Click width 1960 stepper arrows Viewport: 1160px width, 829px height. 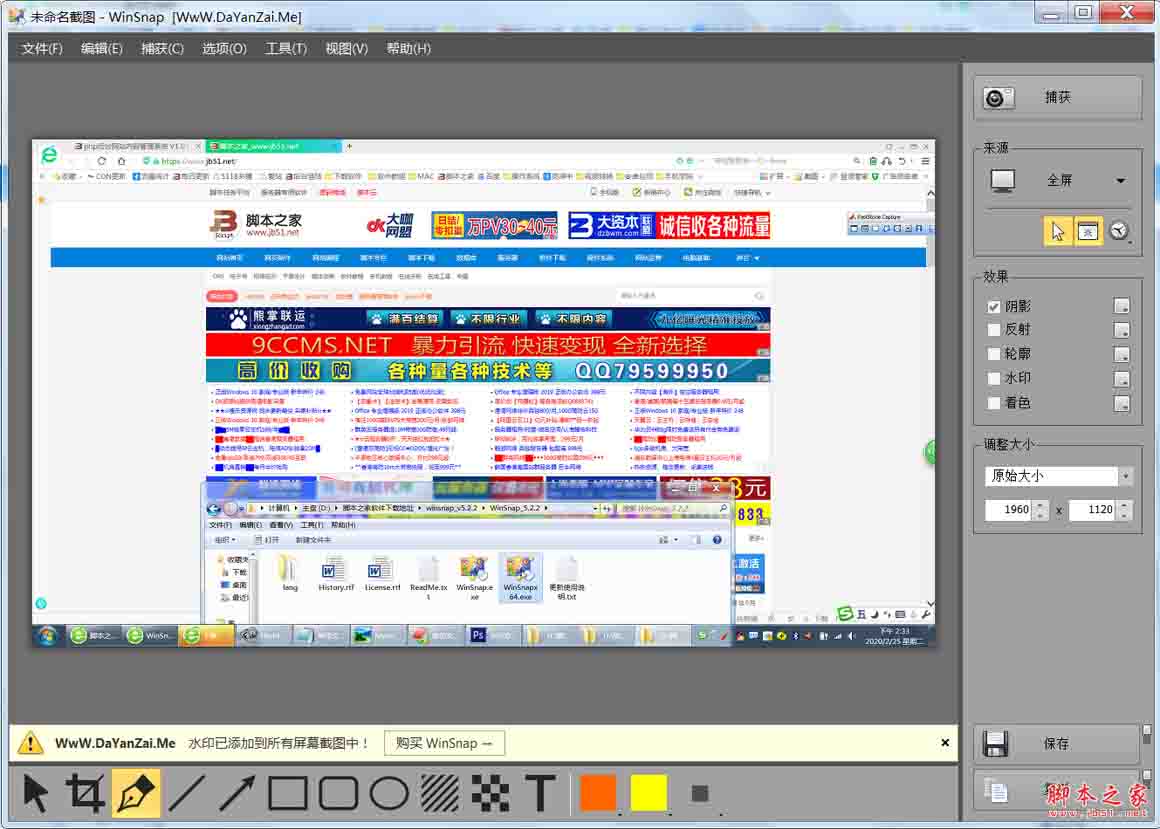(x=1040, y=510)
